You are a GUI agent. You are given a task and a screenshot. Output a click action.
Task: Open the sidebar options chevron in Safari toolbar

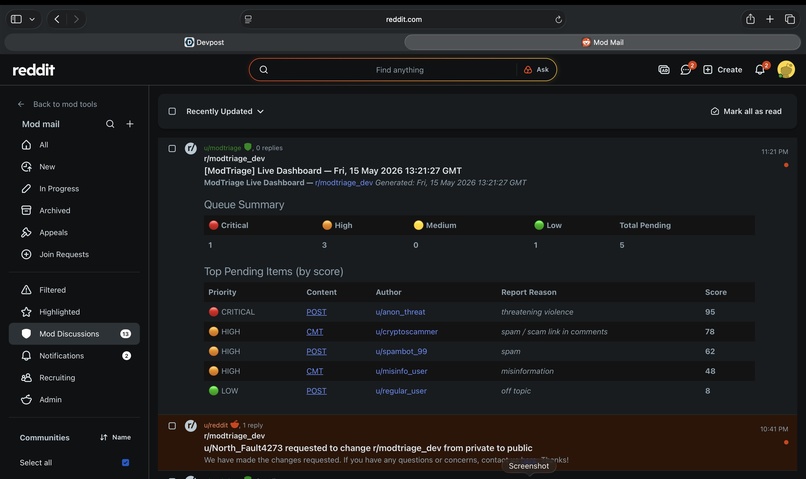coord(32,19)
